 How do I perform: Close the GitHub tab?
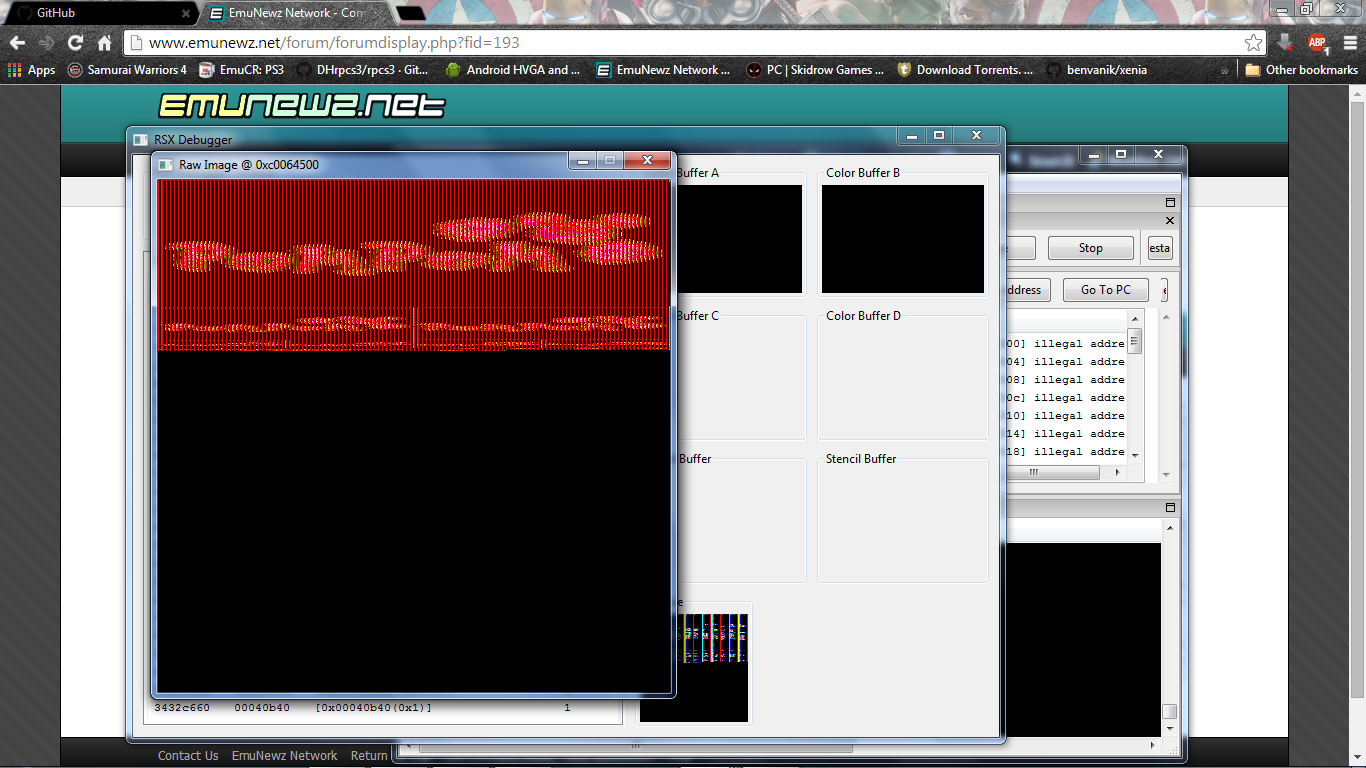(x=185, y=13)
